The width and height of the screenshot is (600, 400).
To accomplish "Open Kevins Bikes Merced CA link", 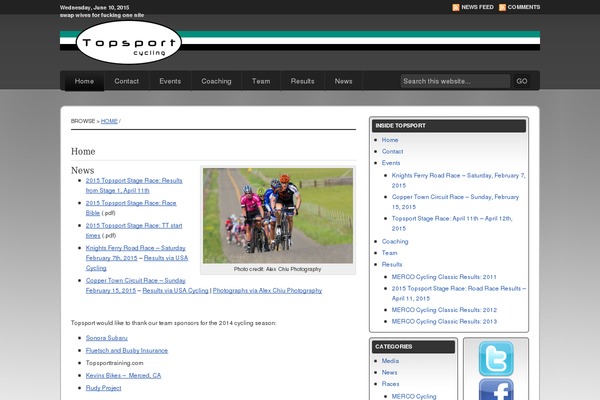I will point(123,376).
